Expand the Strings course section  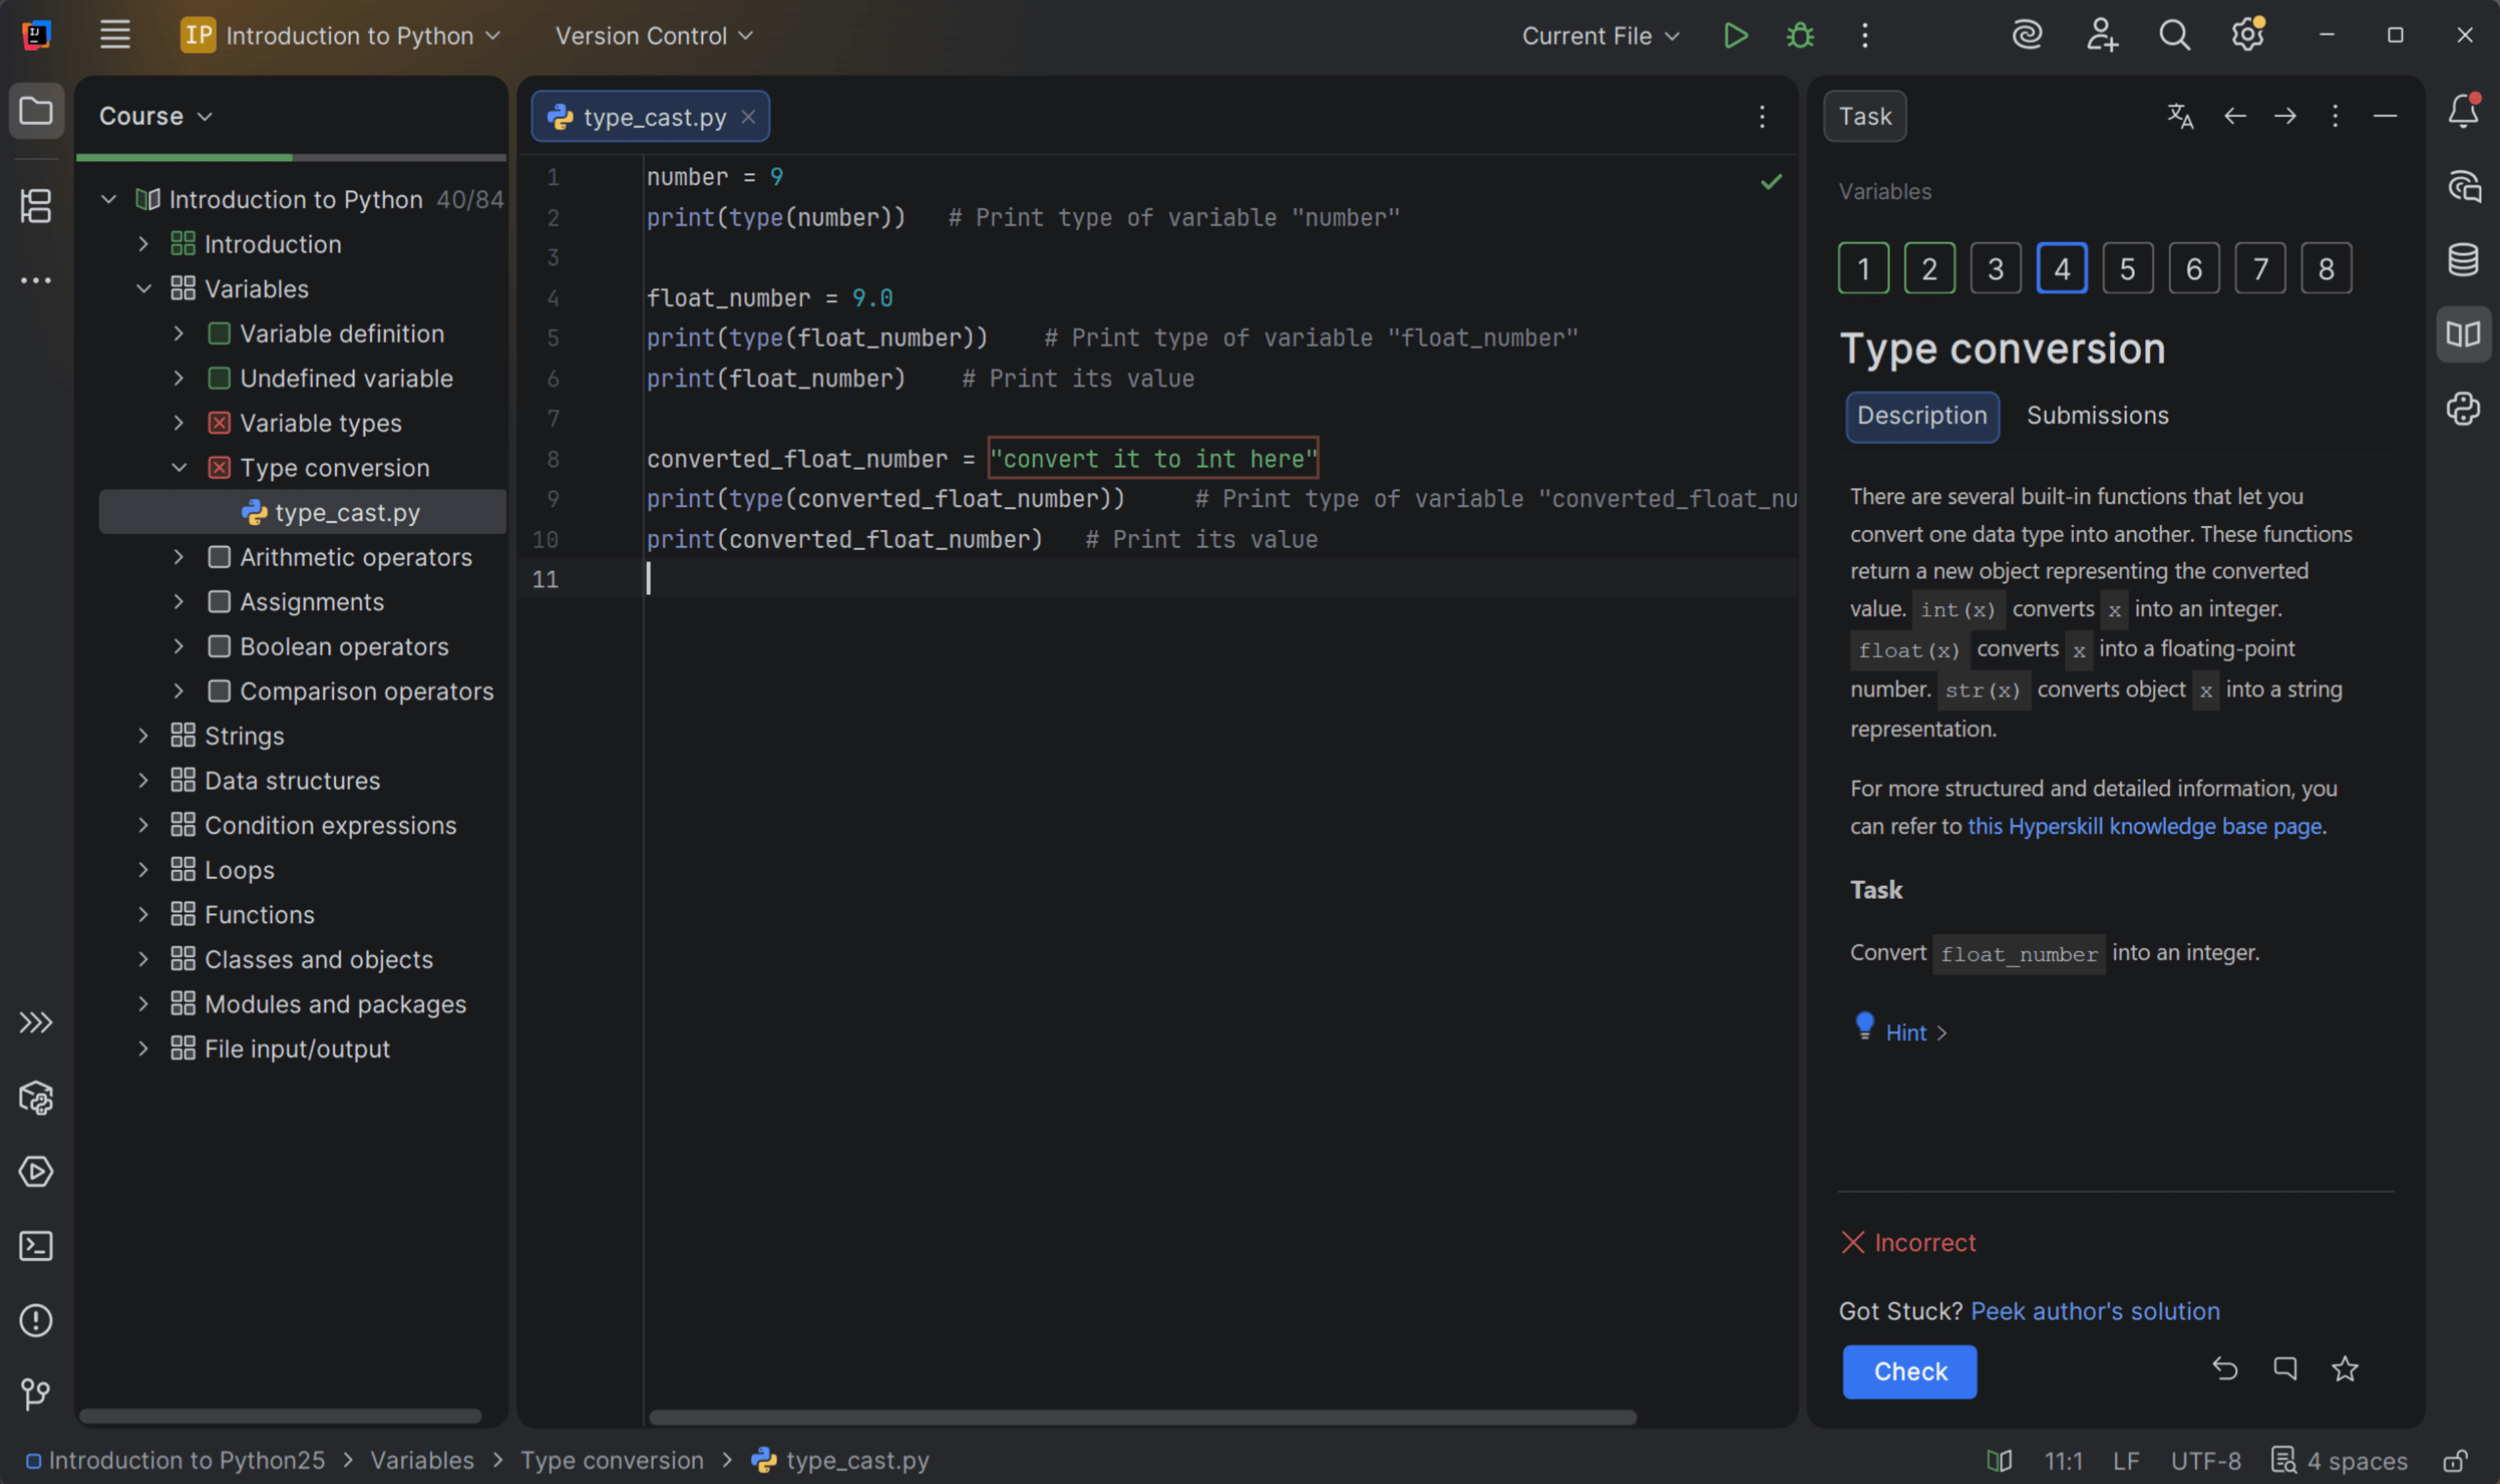click(143, 735)
